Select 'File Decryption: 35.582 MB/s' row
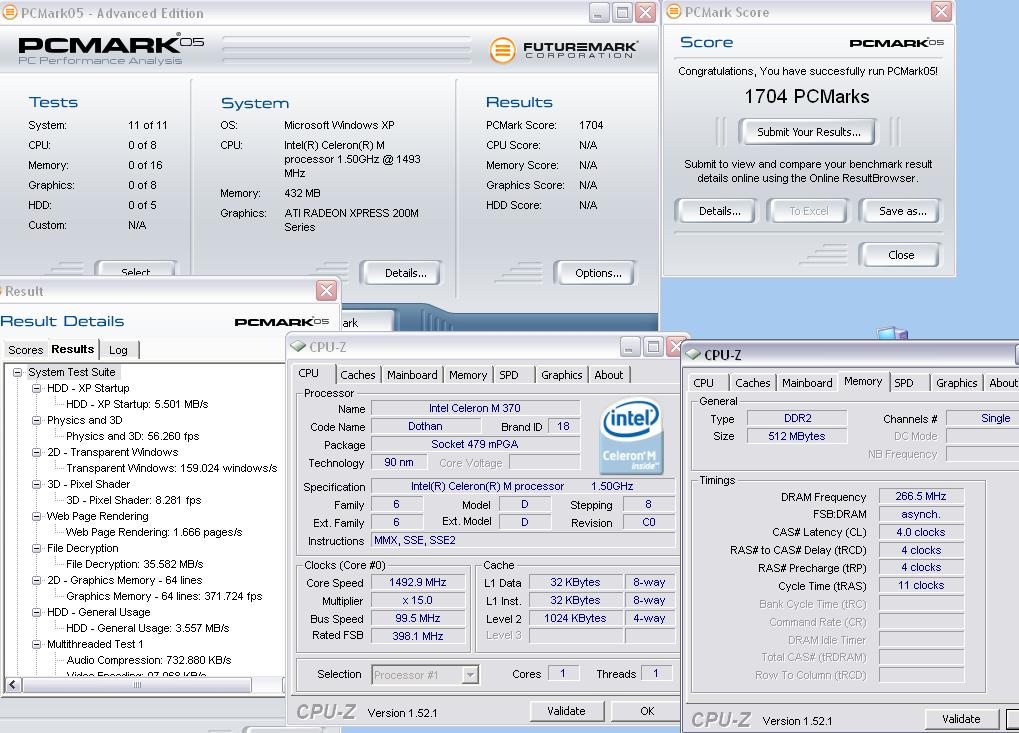This screenshot has width=1019, height=733. 134,564
